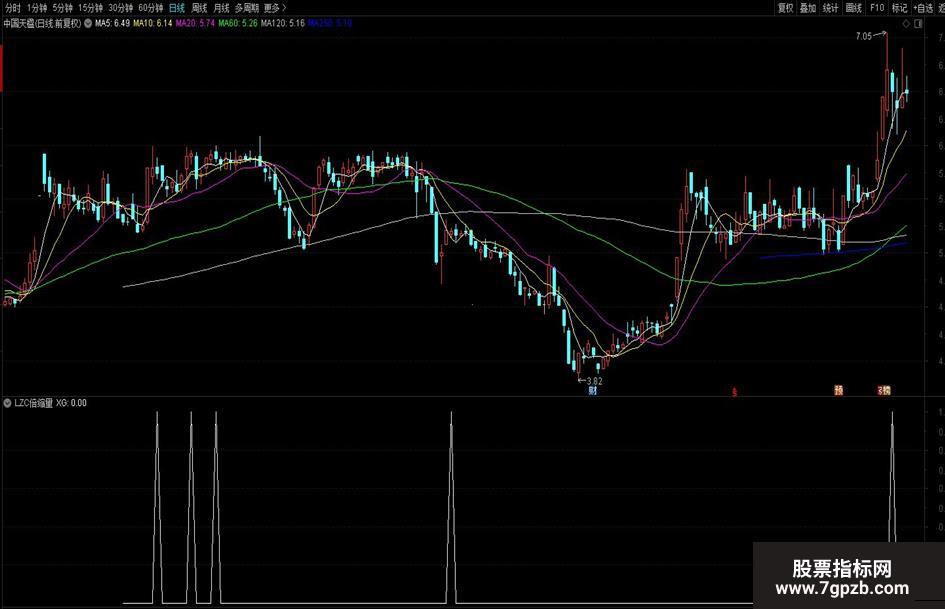Click the MA5: 6.49 label
Screen dimensions: 945x609
tap(113, 24)
